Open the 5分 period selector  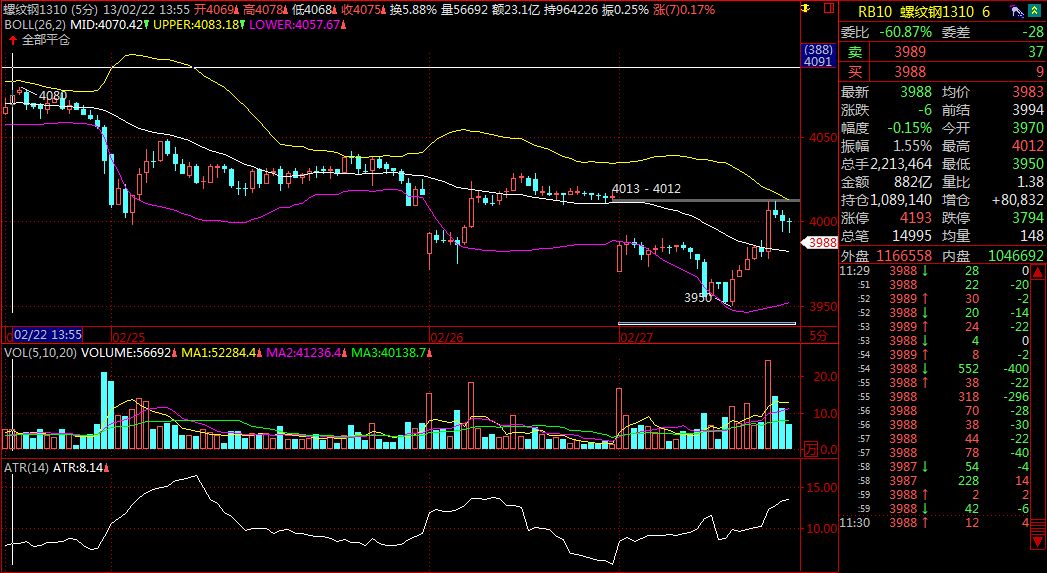tap(818, 336)
